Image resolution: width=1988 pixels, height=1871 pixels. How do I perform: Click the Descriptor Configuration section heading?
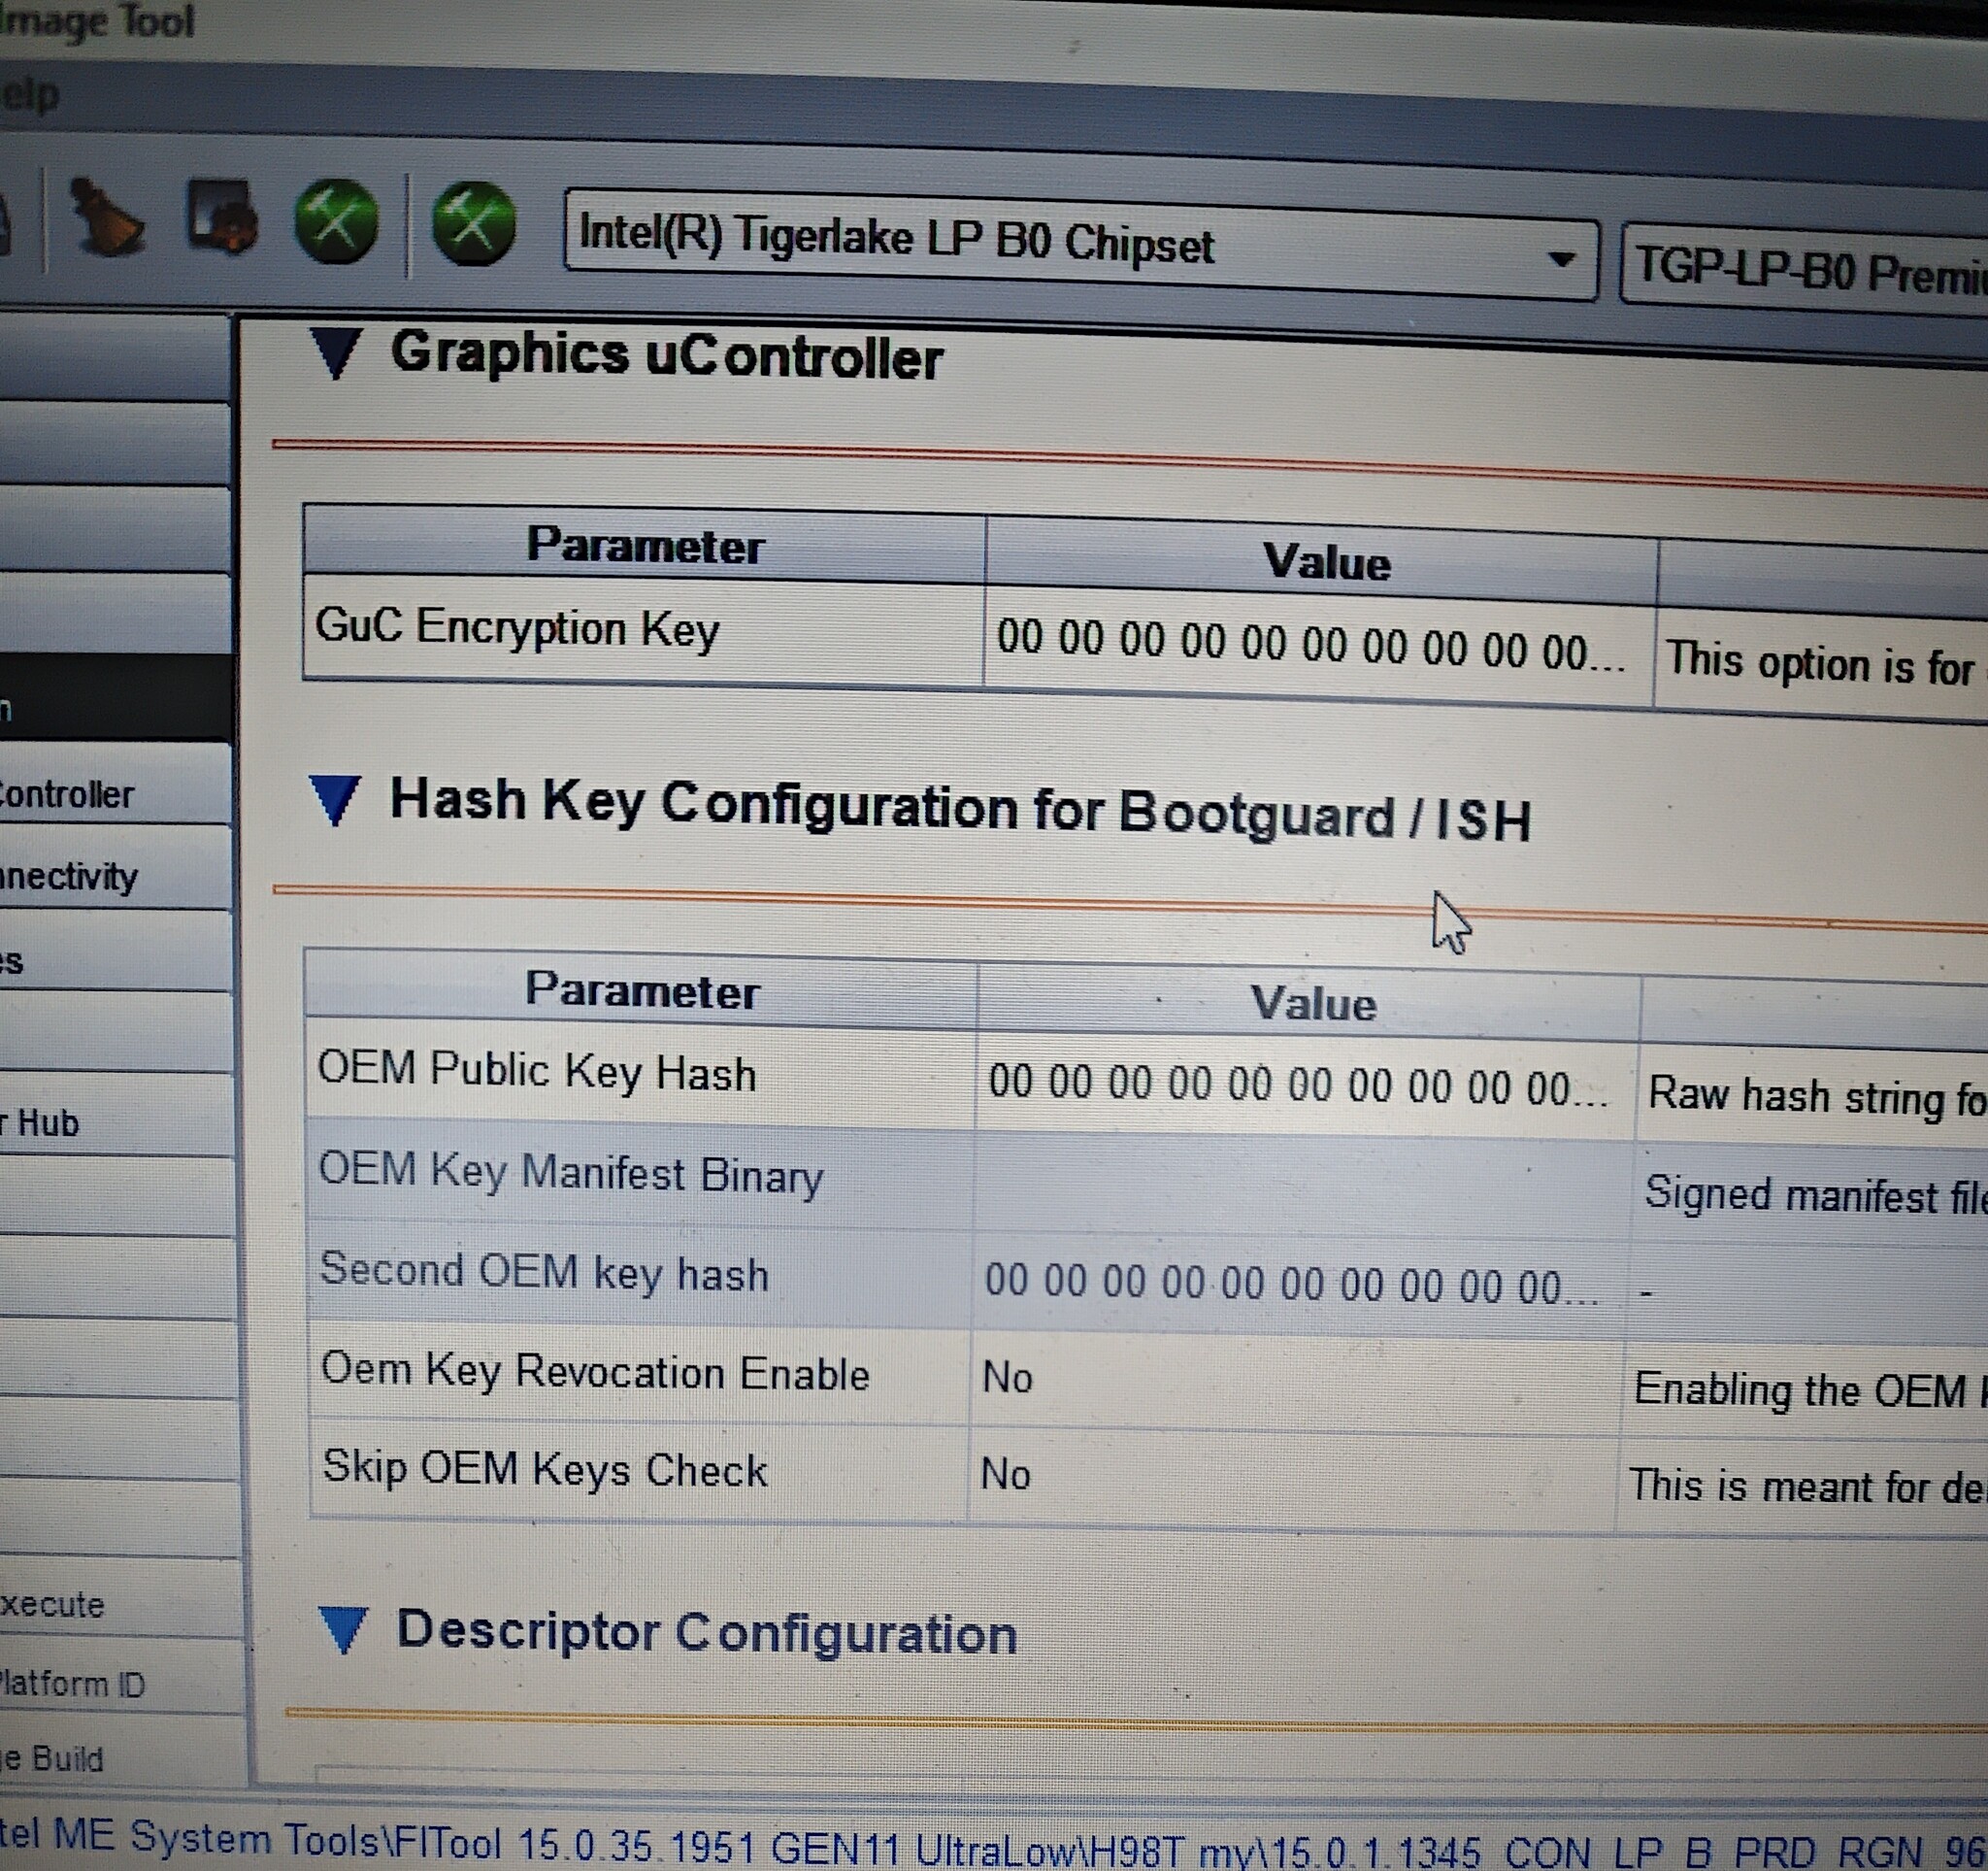pyautogui.click(x=707, y=1633)
